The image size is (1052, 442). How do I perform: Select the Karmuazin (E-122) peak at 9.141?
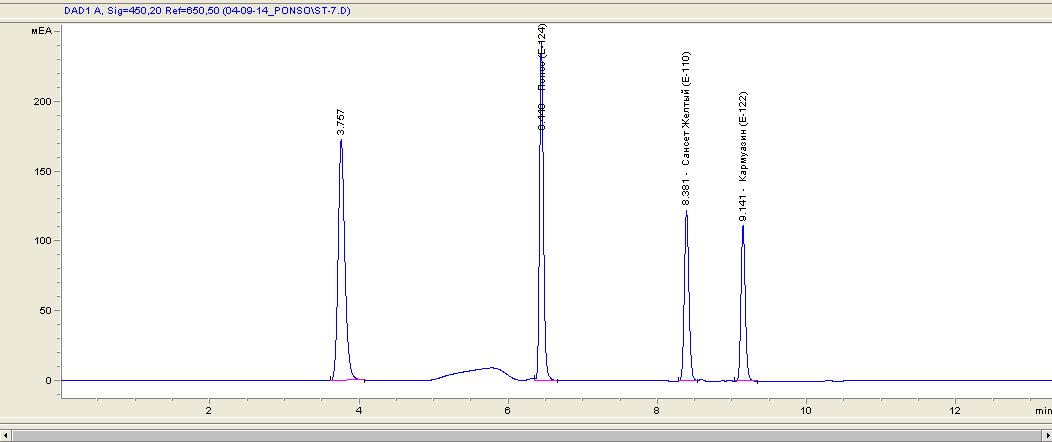[743, 228]
